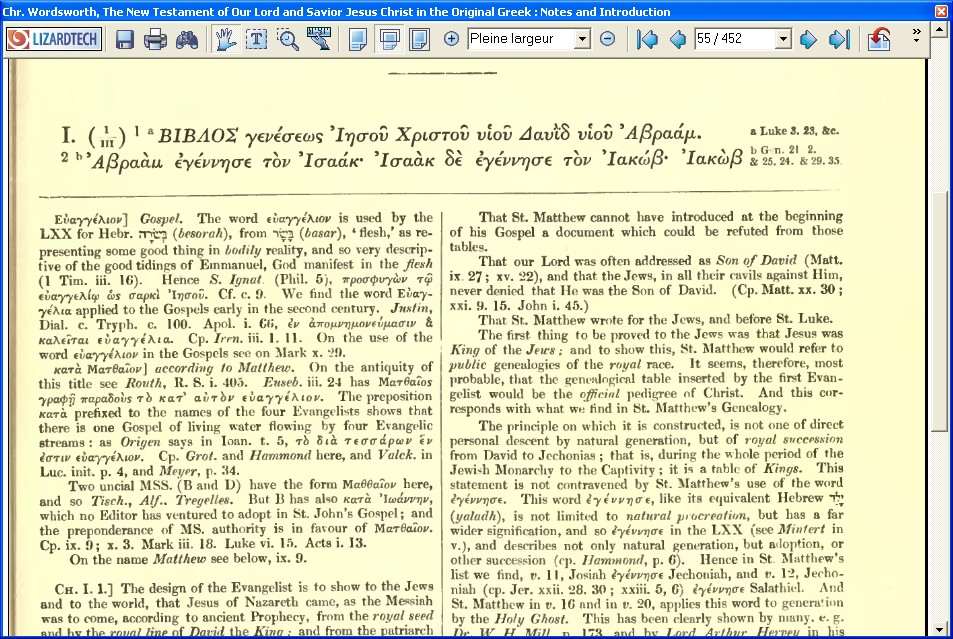Image resolution: width=953 pixels, height=639 pixels.
Task: Jump to the last page
Action: point(839,40)
